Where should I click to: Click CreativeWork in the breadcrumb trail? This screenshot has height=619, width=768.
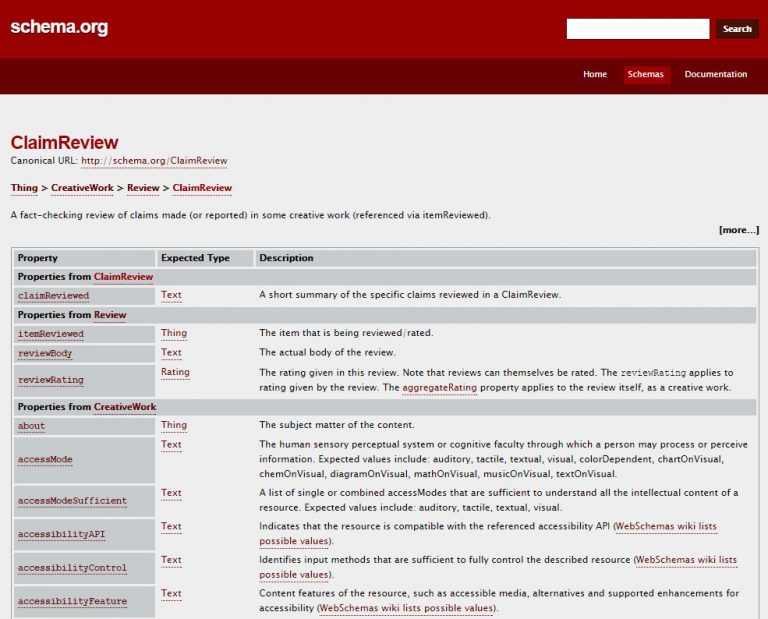click(x=83, y=188)
